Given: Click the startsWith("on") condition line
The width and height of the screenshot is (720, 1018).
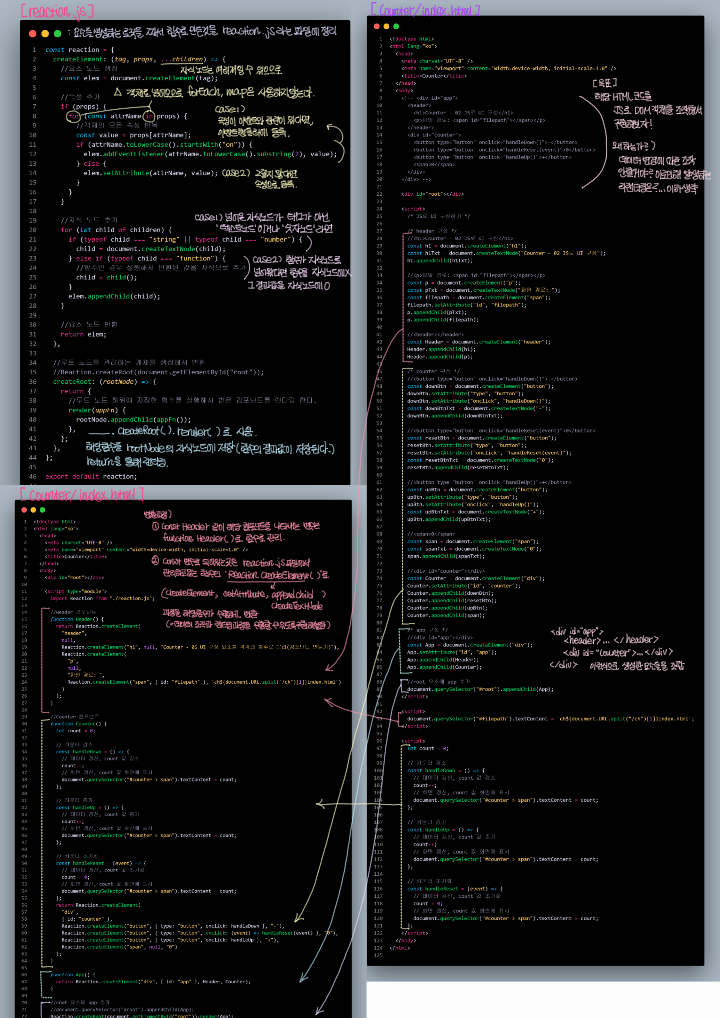Looking at the screenshot, I should [168, 144].
